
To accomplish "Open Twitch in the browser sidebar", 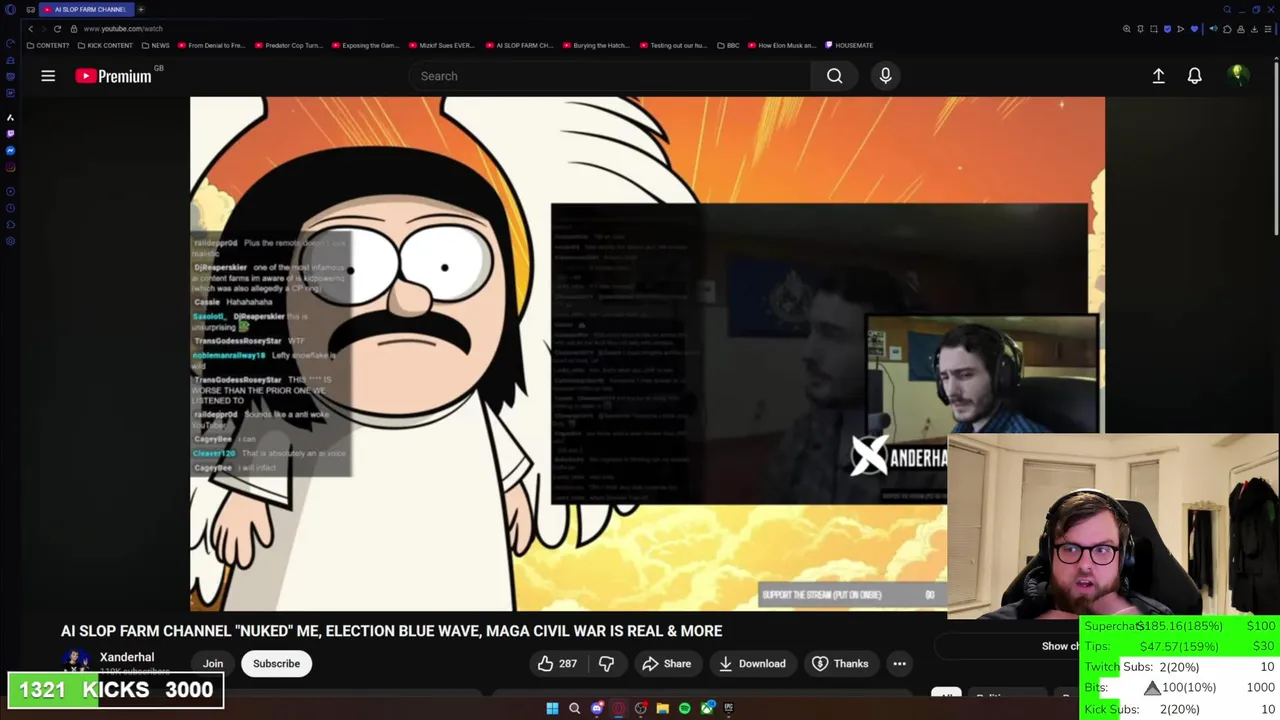I will [10, 133].
